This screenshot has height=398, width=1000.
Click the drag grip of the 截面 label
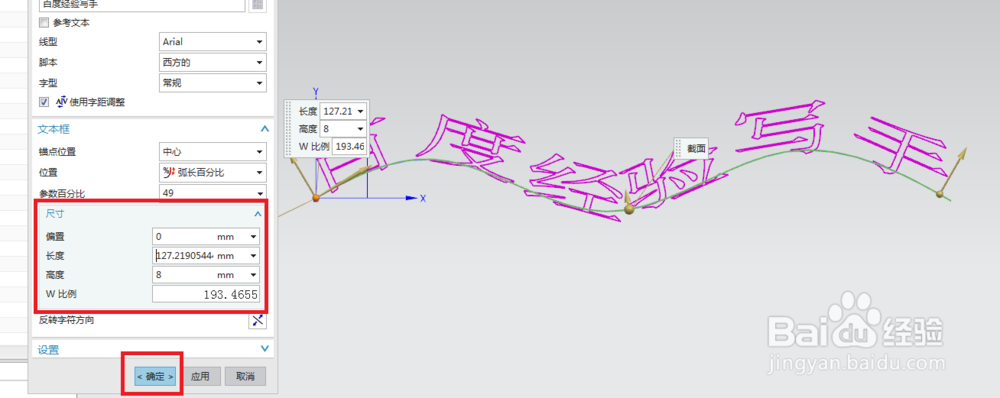[x=679, y=148]
